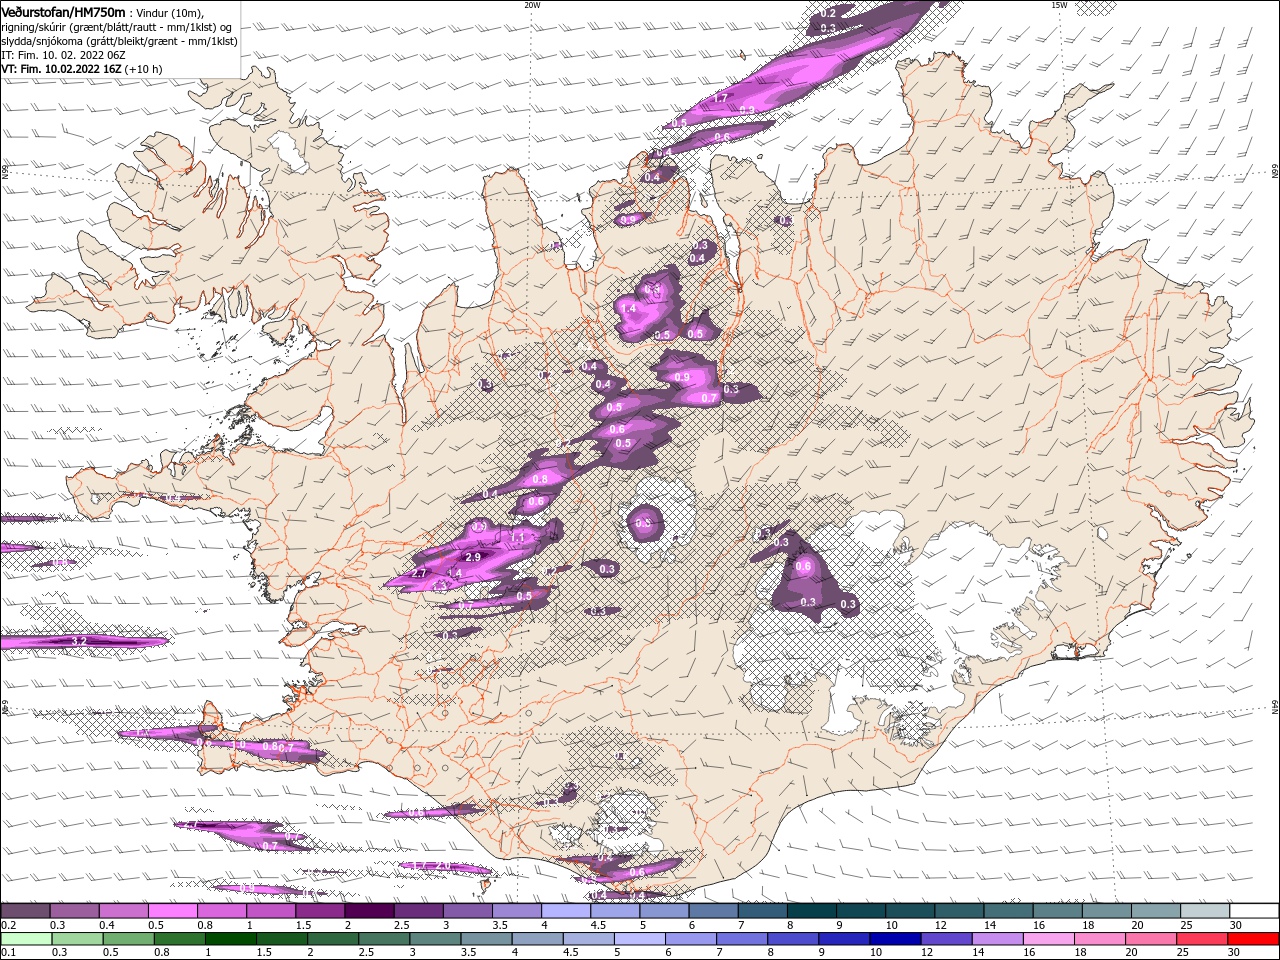Click the '1.7' value on the northern band
The height and width of the screenshot is (960, 1280).
720,99
